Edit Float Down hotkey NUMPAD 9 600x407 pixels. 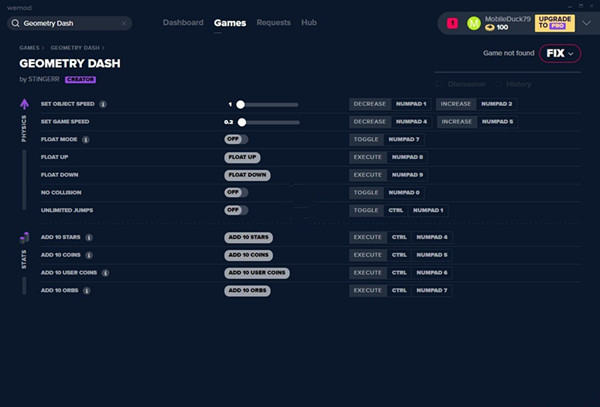click(407, 175)
